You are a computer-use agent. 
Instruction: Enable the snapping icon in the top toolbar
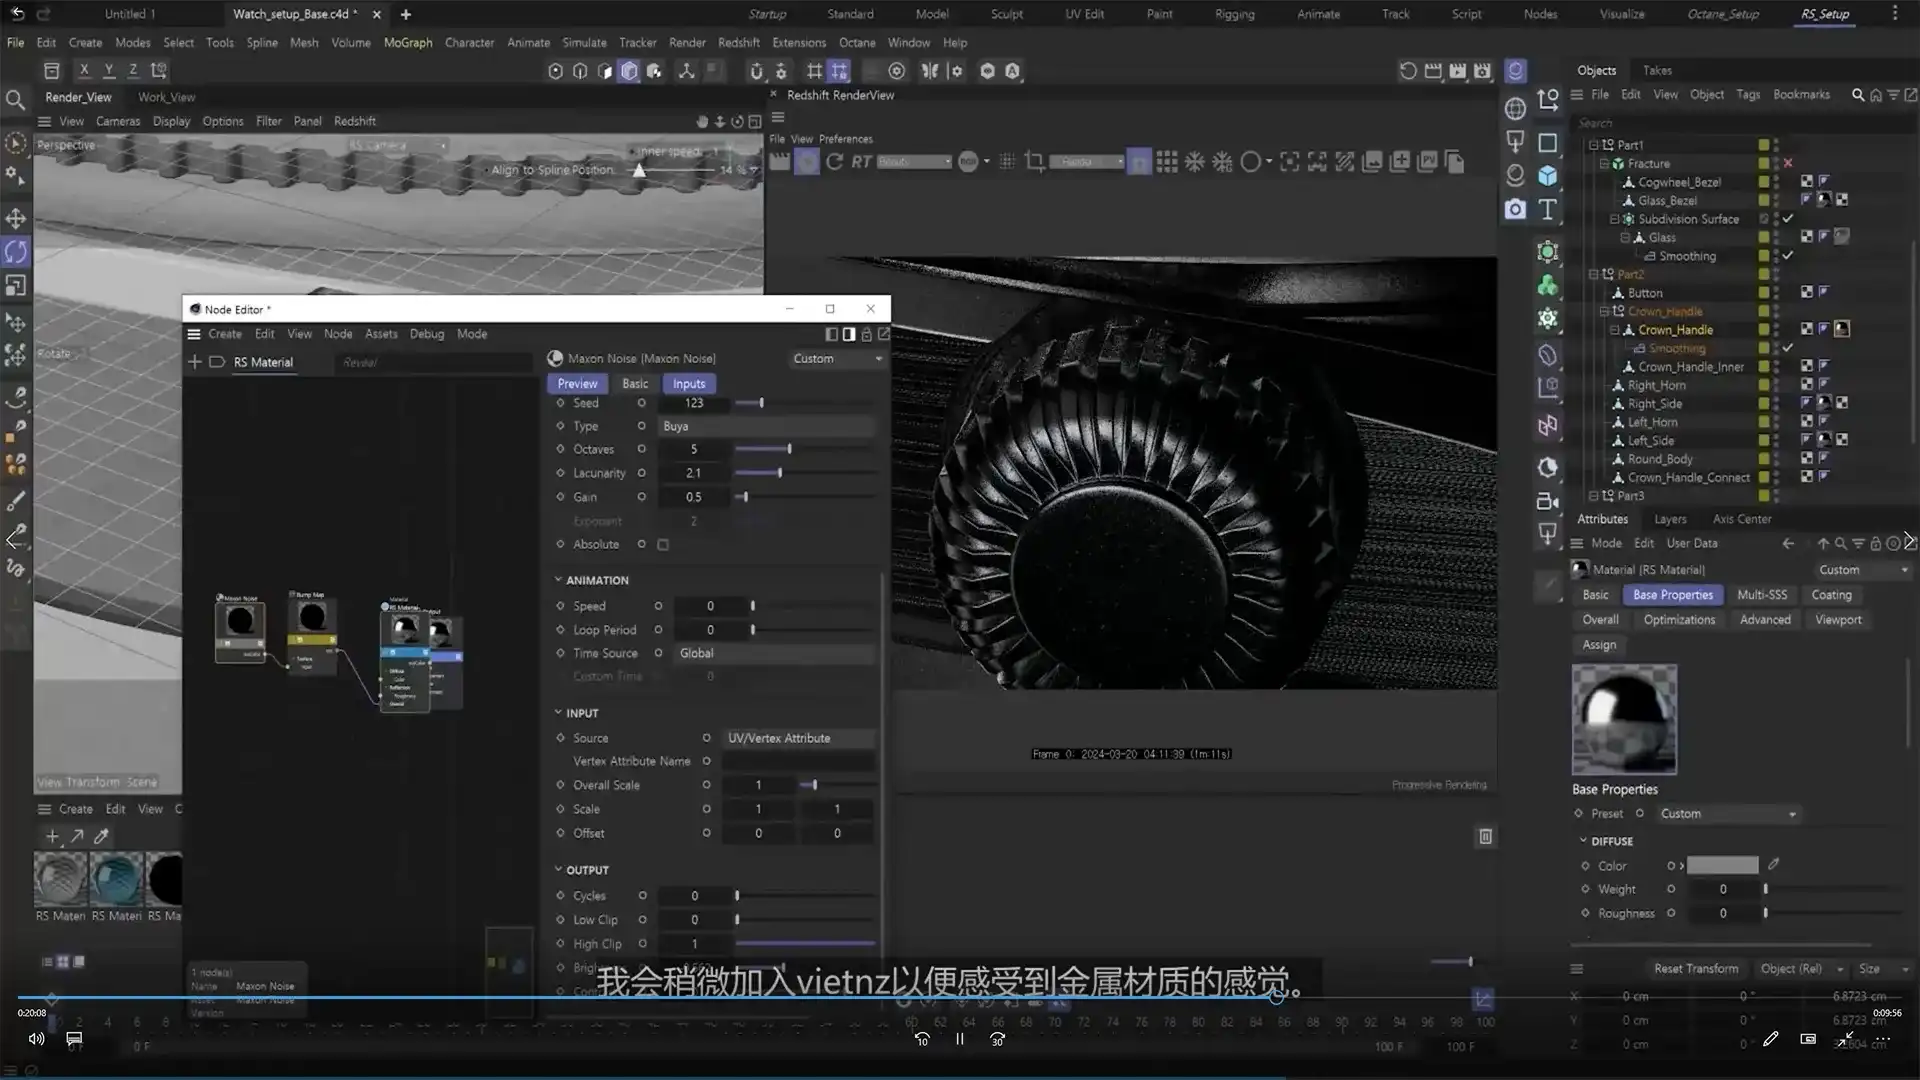756,71
